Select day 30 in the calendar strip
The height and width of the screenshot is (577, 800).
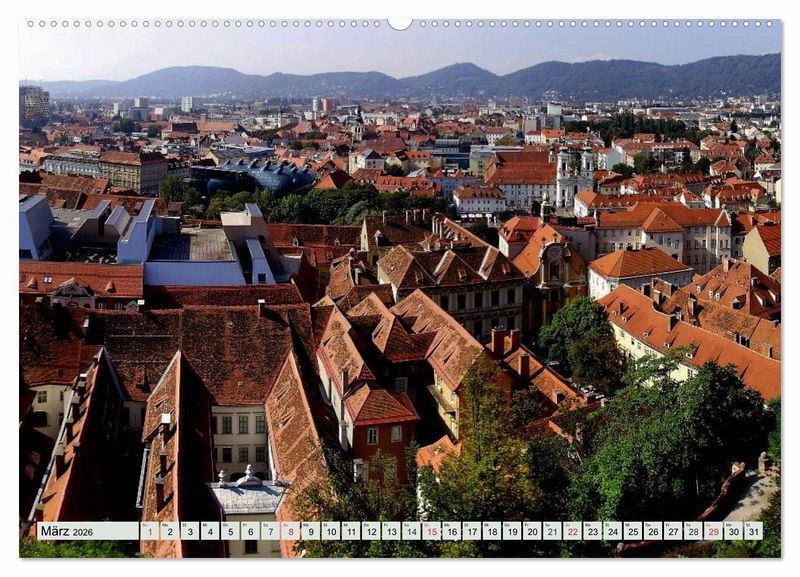click(734, 531)
